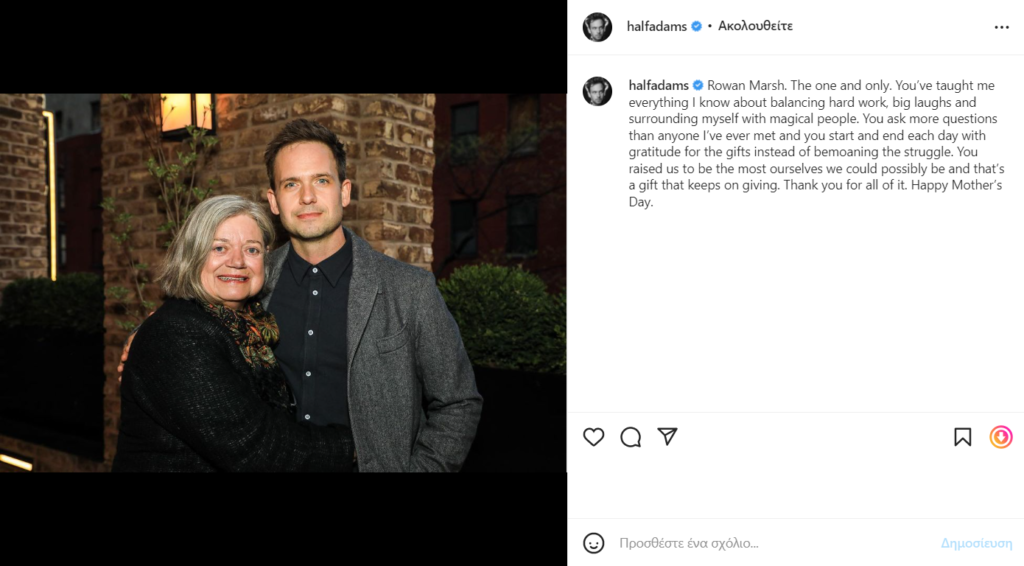This screenshot has width=1024, height=566.
Task: Click the black bar above the photo
Action: point(283,47)
